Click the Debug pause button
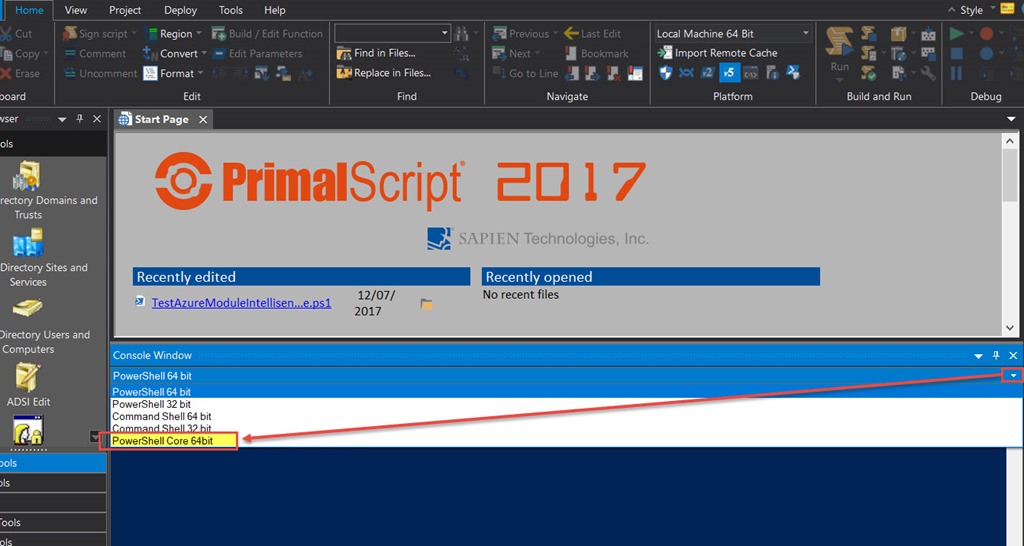Image resolution: width=1024 pixels, height=546 pixels. click(x=957, y=73)
